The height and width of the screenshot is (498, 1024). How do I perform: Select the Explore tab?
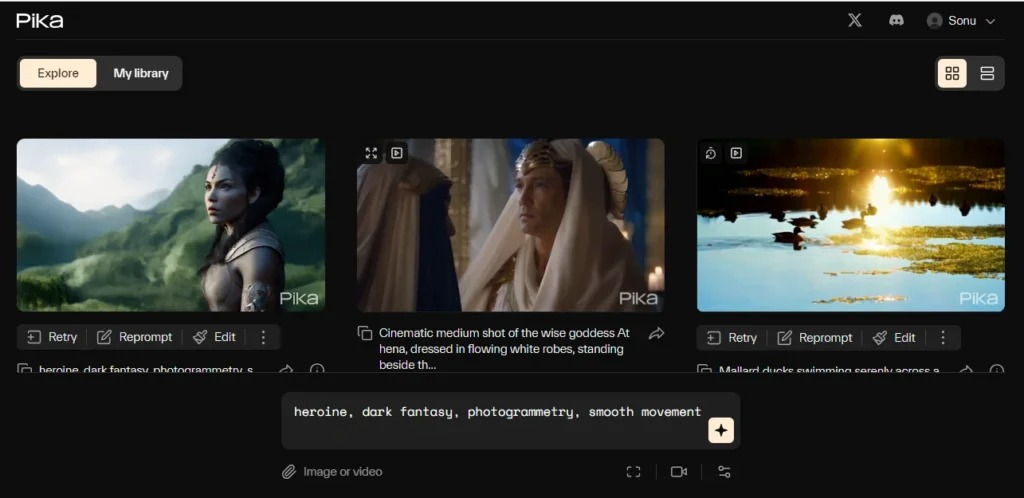pos(58,73)
